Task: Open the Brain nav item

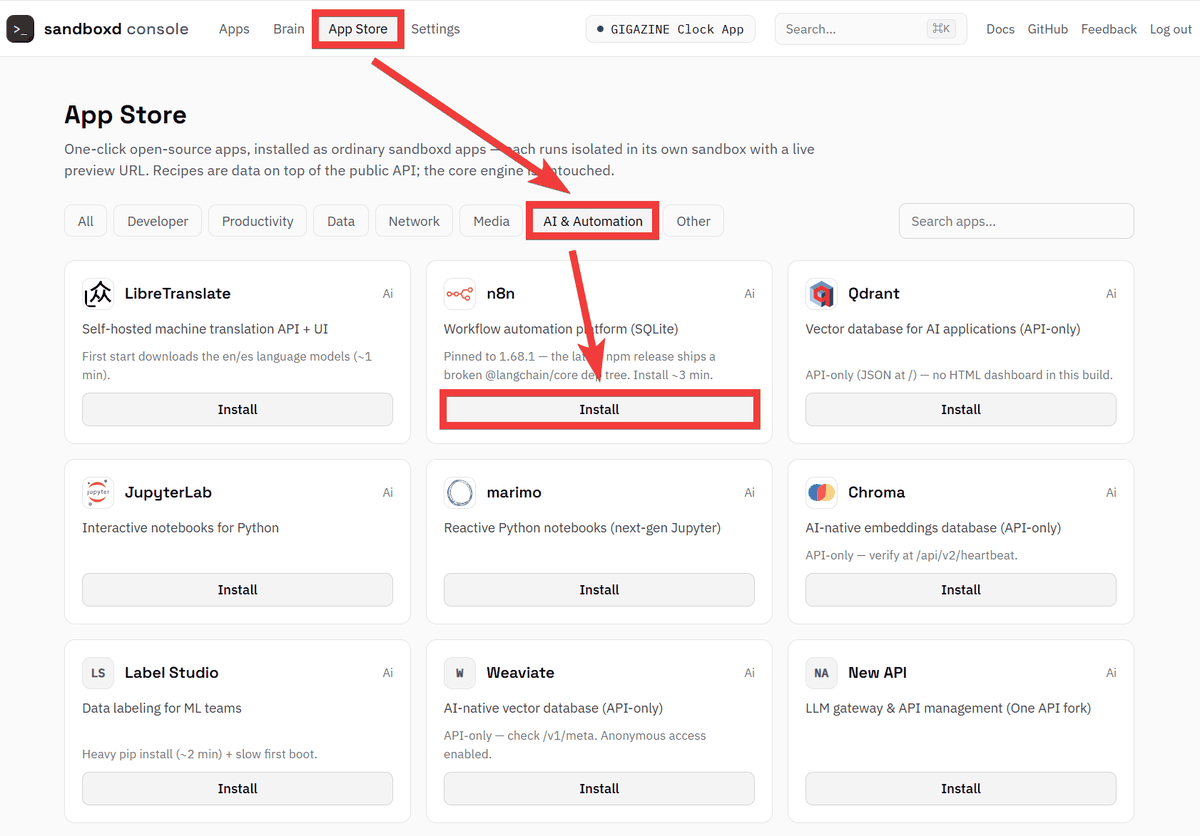Action: click(289, 29)
